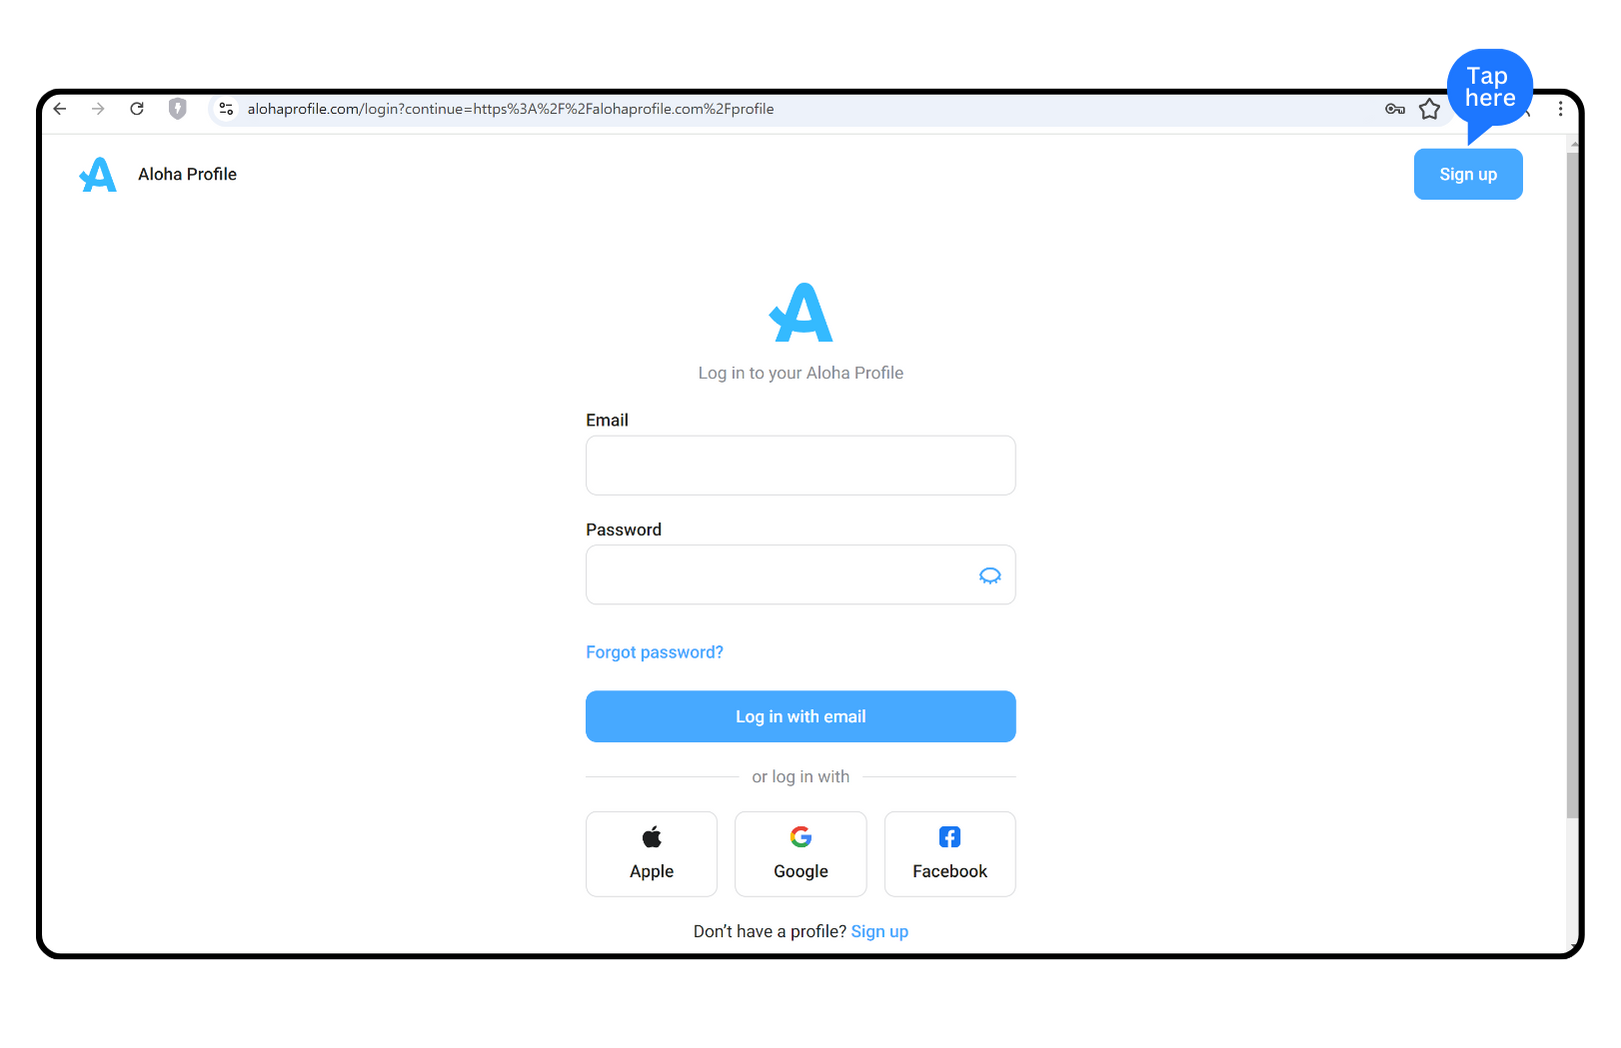1621x1048 pixels.
Task: Click the browser back arrow
Action: click(60, 109)
